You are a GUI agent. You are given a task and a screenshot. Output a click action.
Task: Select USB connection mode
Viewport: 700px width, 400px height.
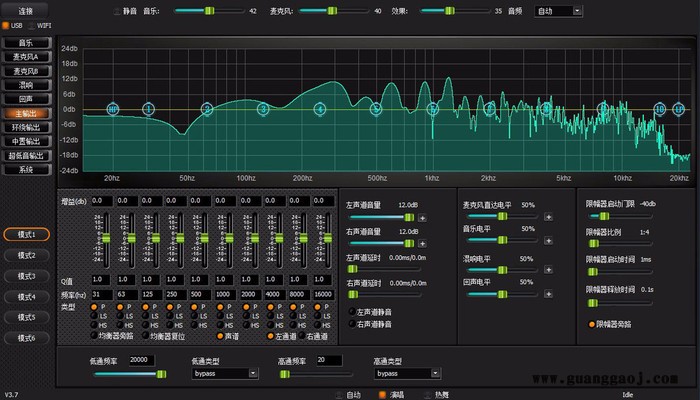tap(5, 25)
